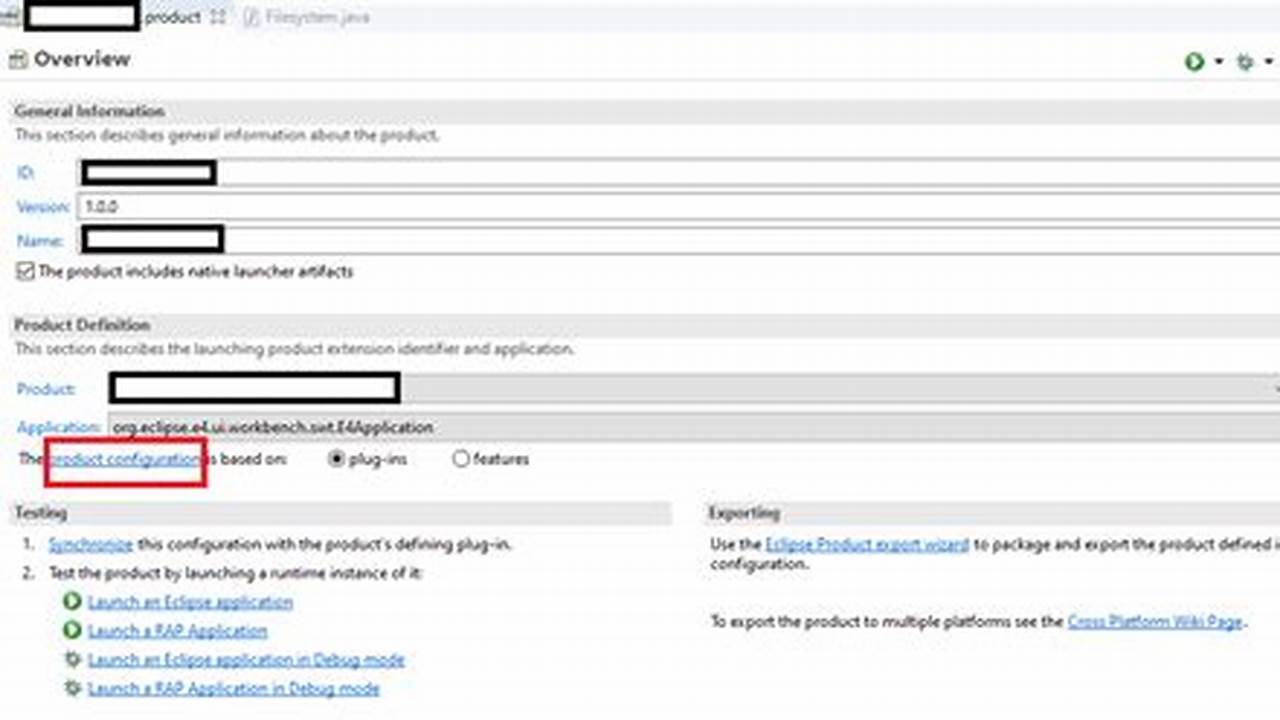This screenshot has width=1280, height=720.
Task: Click the Filesystem.java file icon
Action: 252,16
